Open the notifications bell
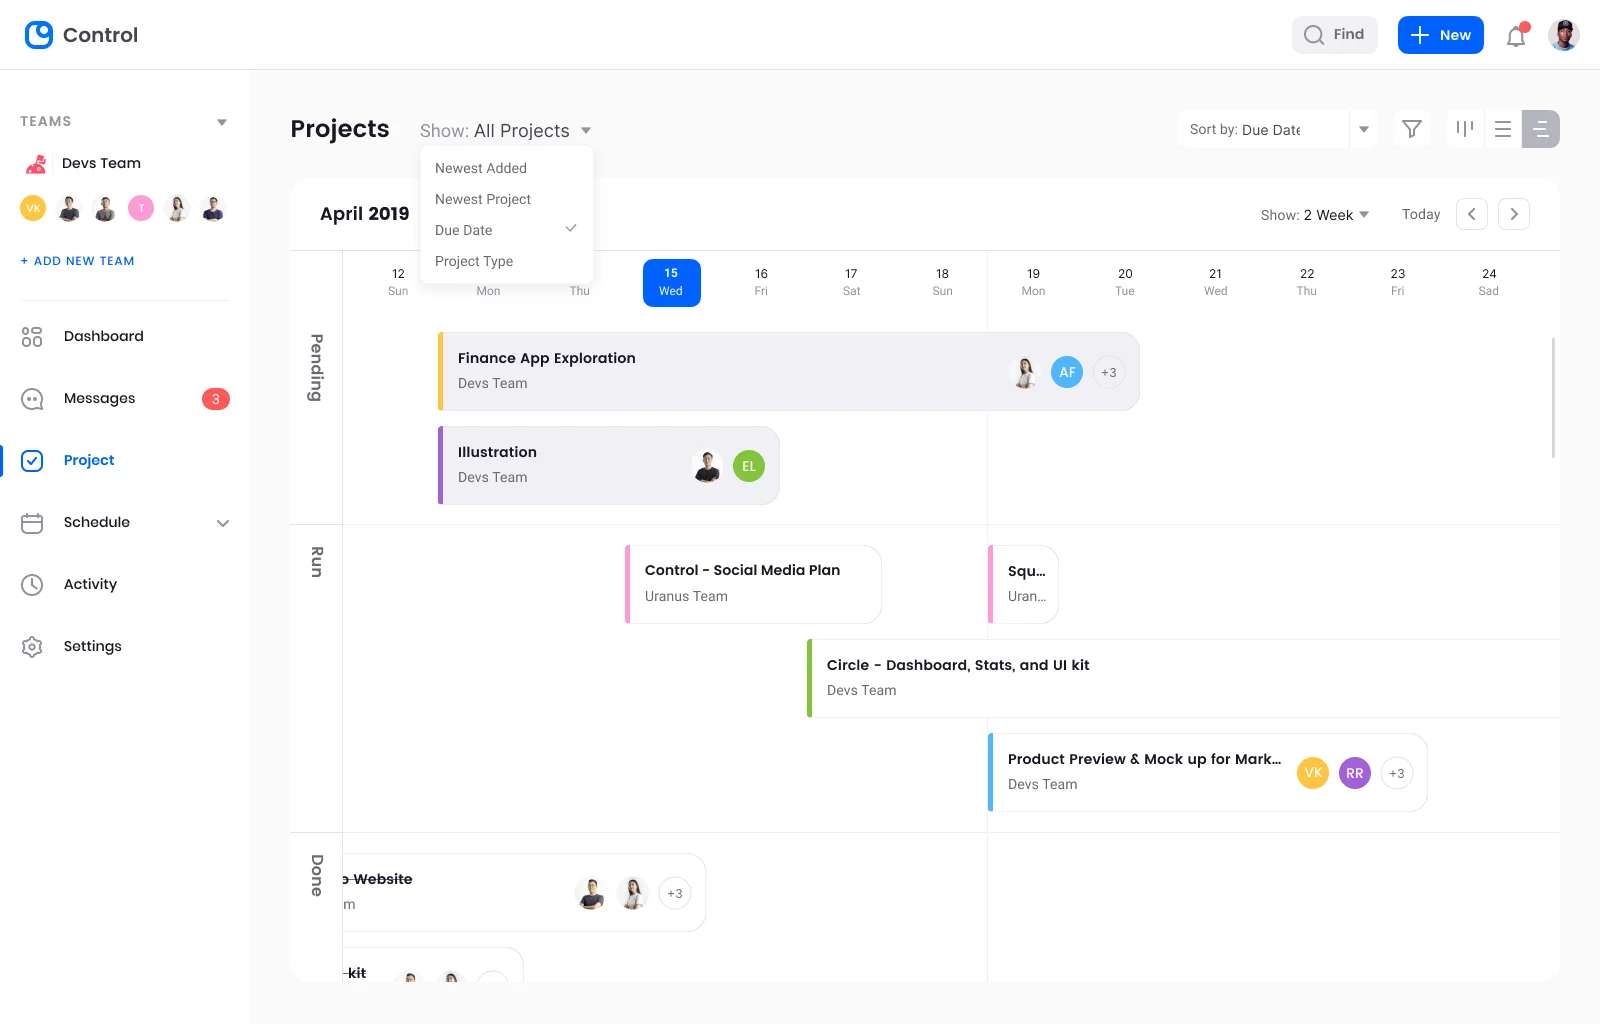Image resolution: width=1600 pixels, height=1024 pixels. (1515, 35)
